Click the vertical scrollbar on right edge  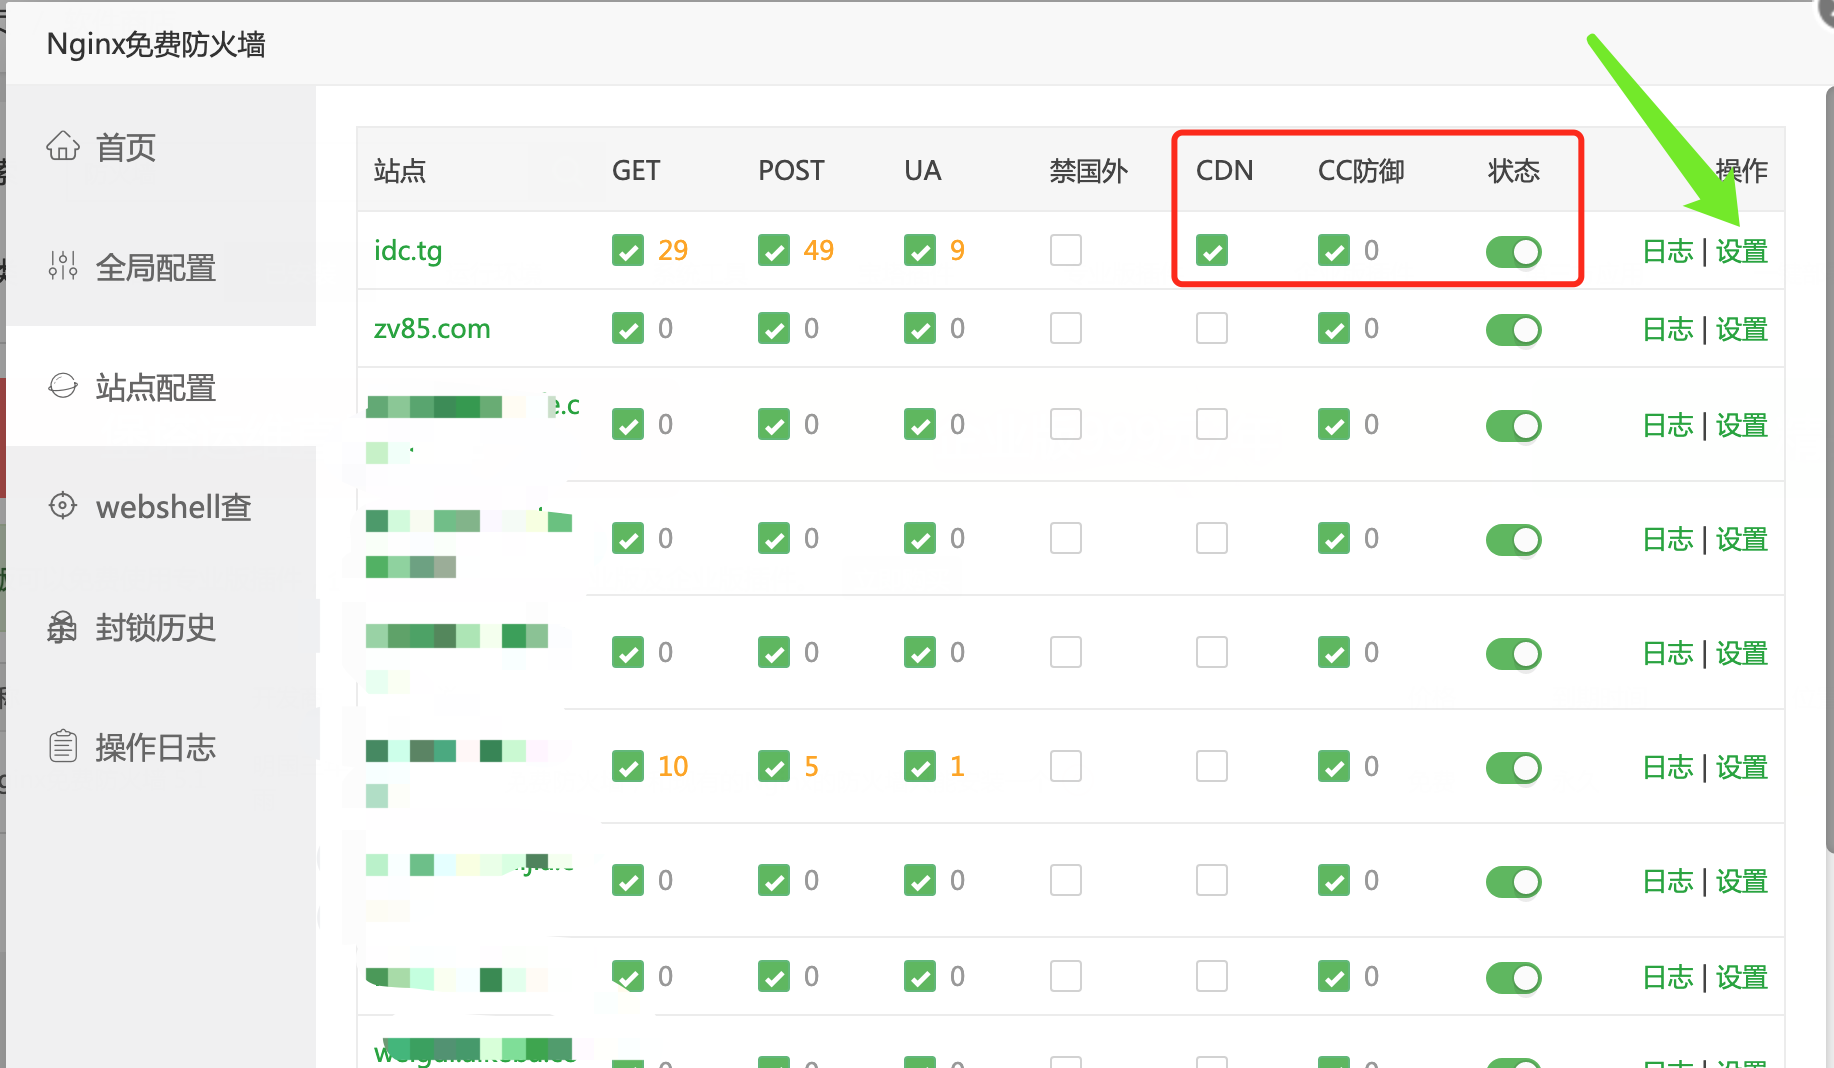[1828, 470]
